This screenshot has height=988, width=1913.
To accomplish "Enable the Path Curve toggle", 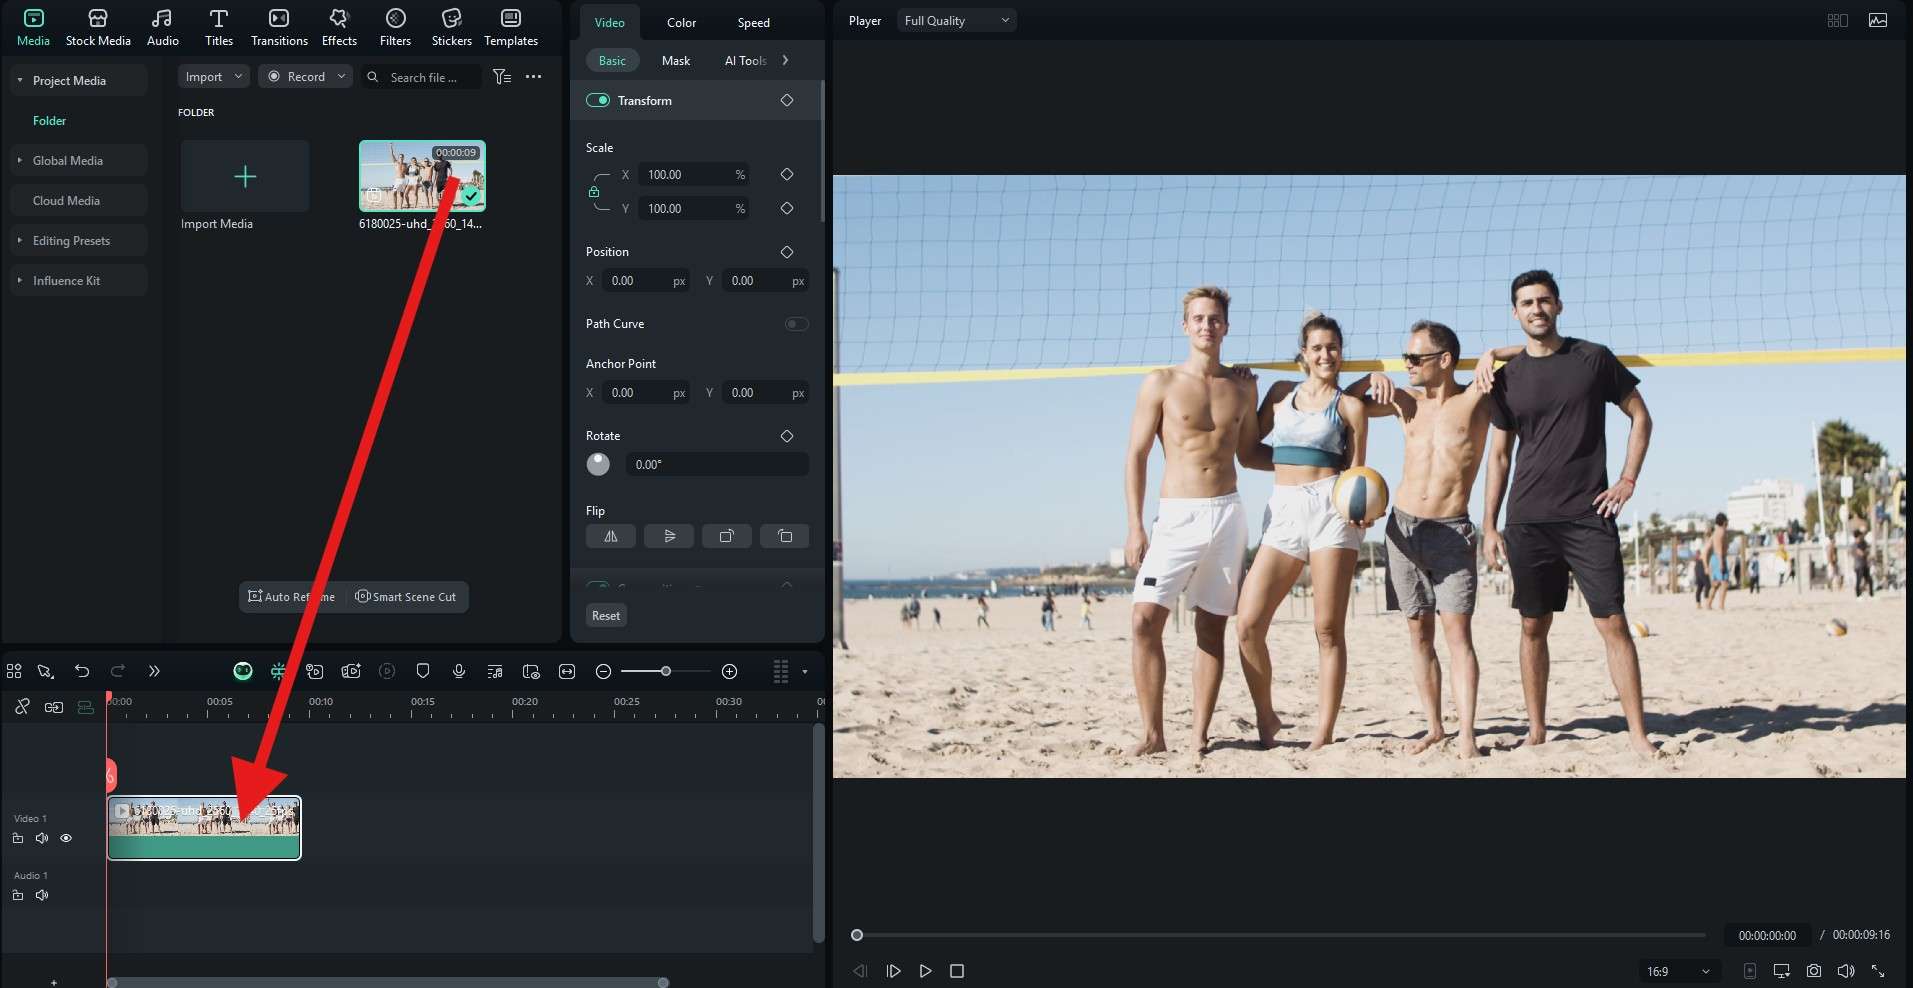I will pyautogui.click(x=797, y=324).
